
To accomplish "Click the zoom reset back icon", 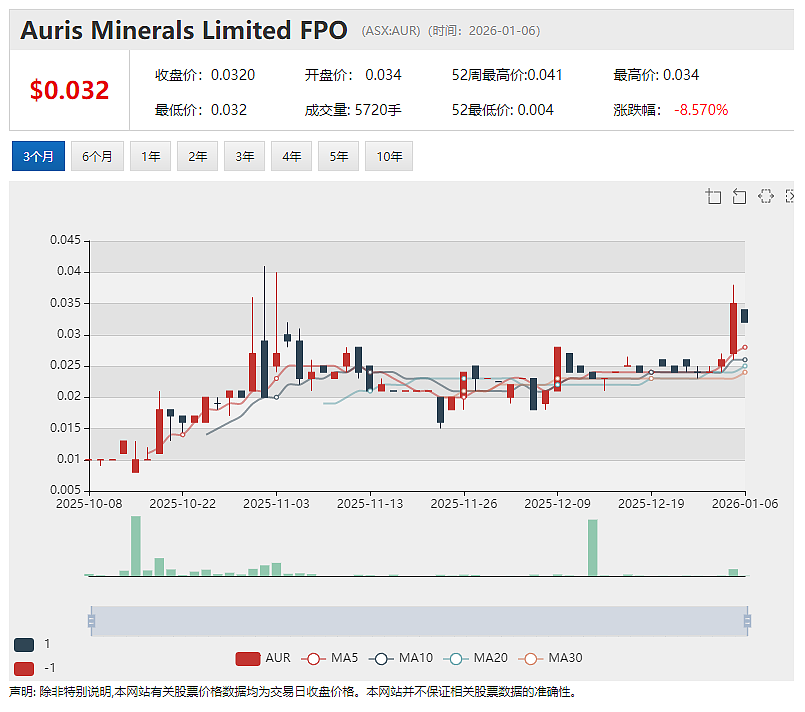I will (739, 196).
